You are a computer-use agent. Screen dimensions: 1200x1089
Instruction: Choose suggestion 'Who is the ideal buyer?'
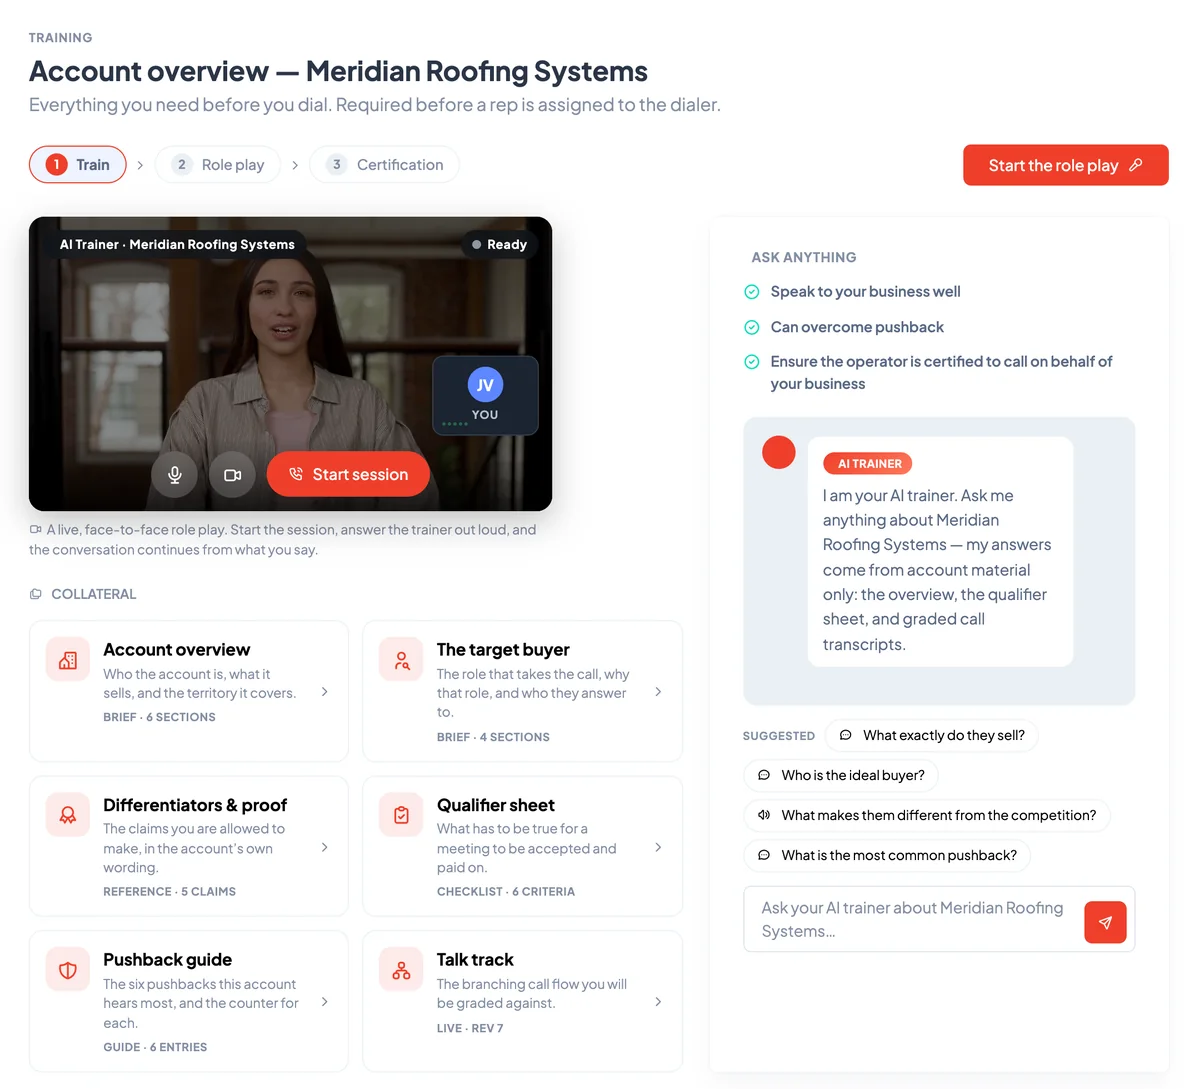(x=841, y=775)
